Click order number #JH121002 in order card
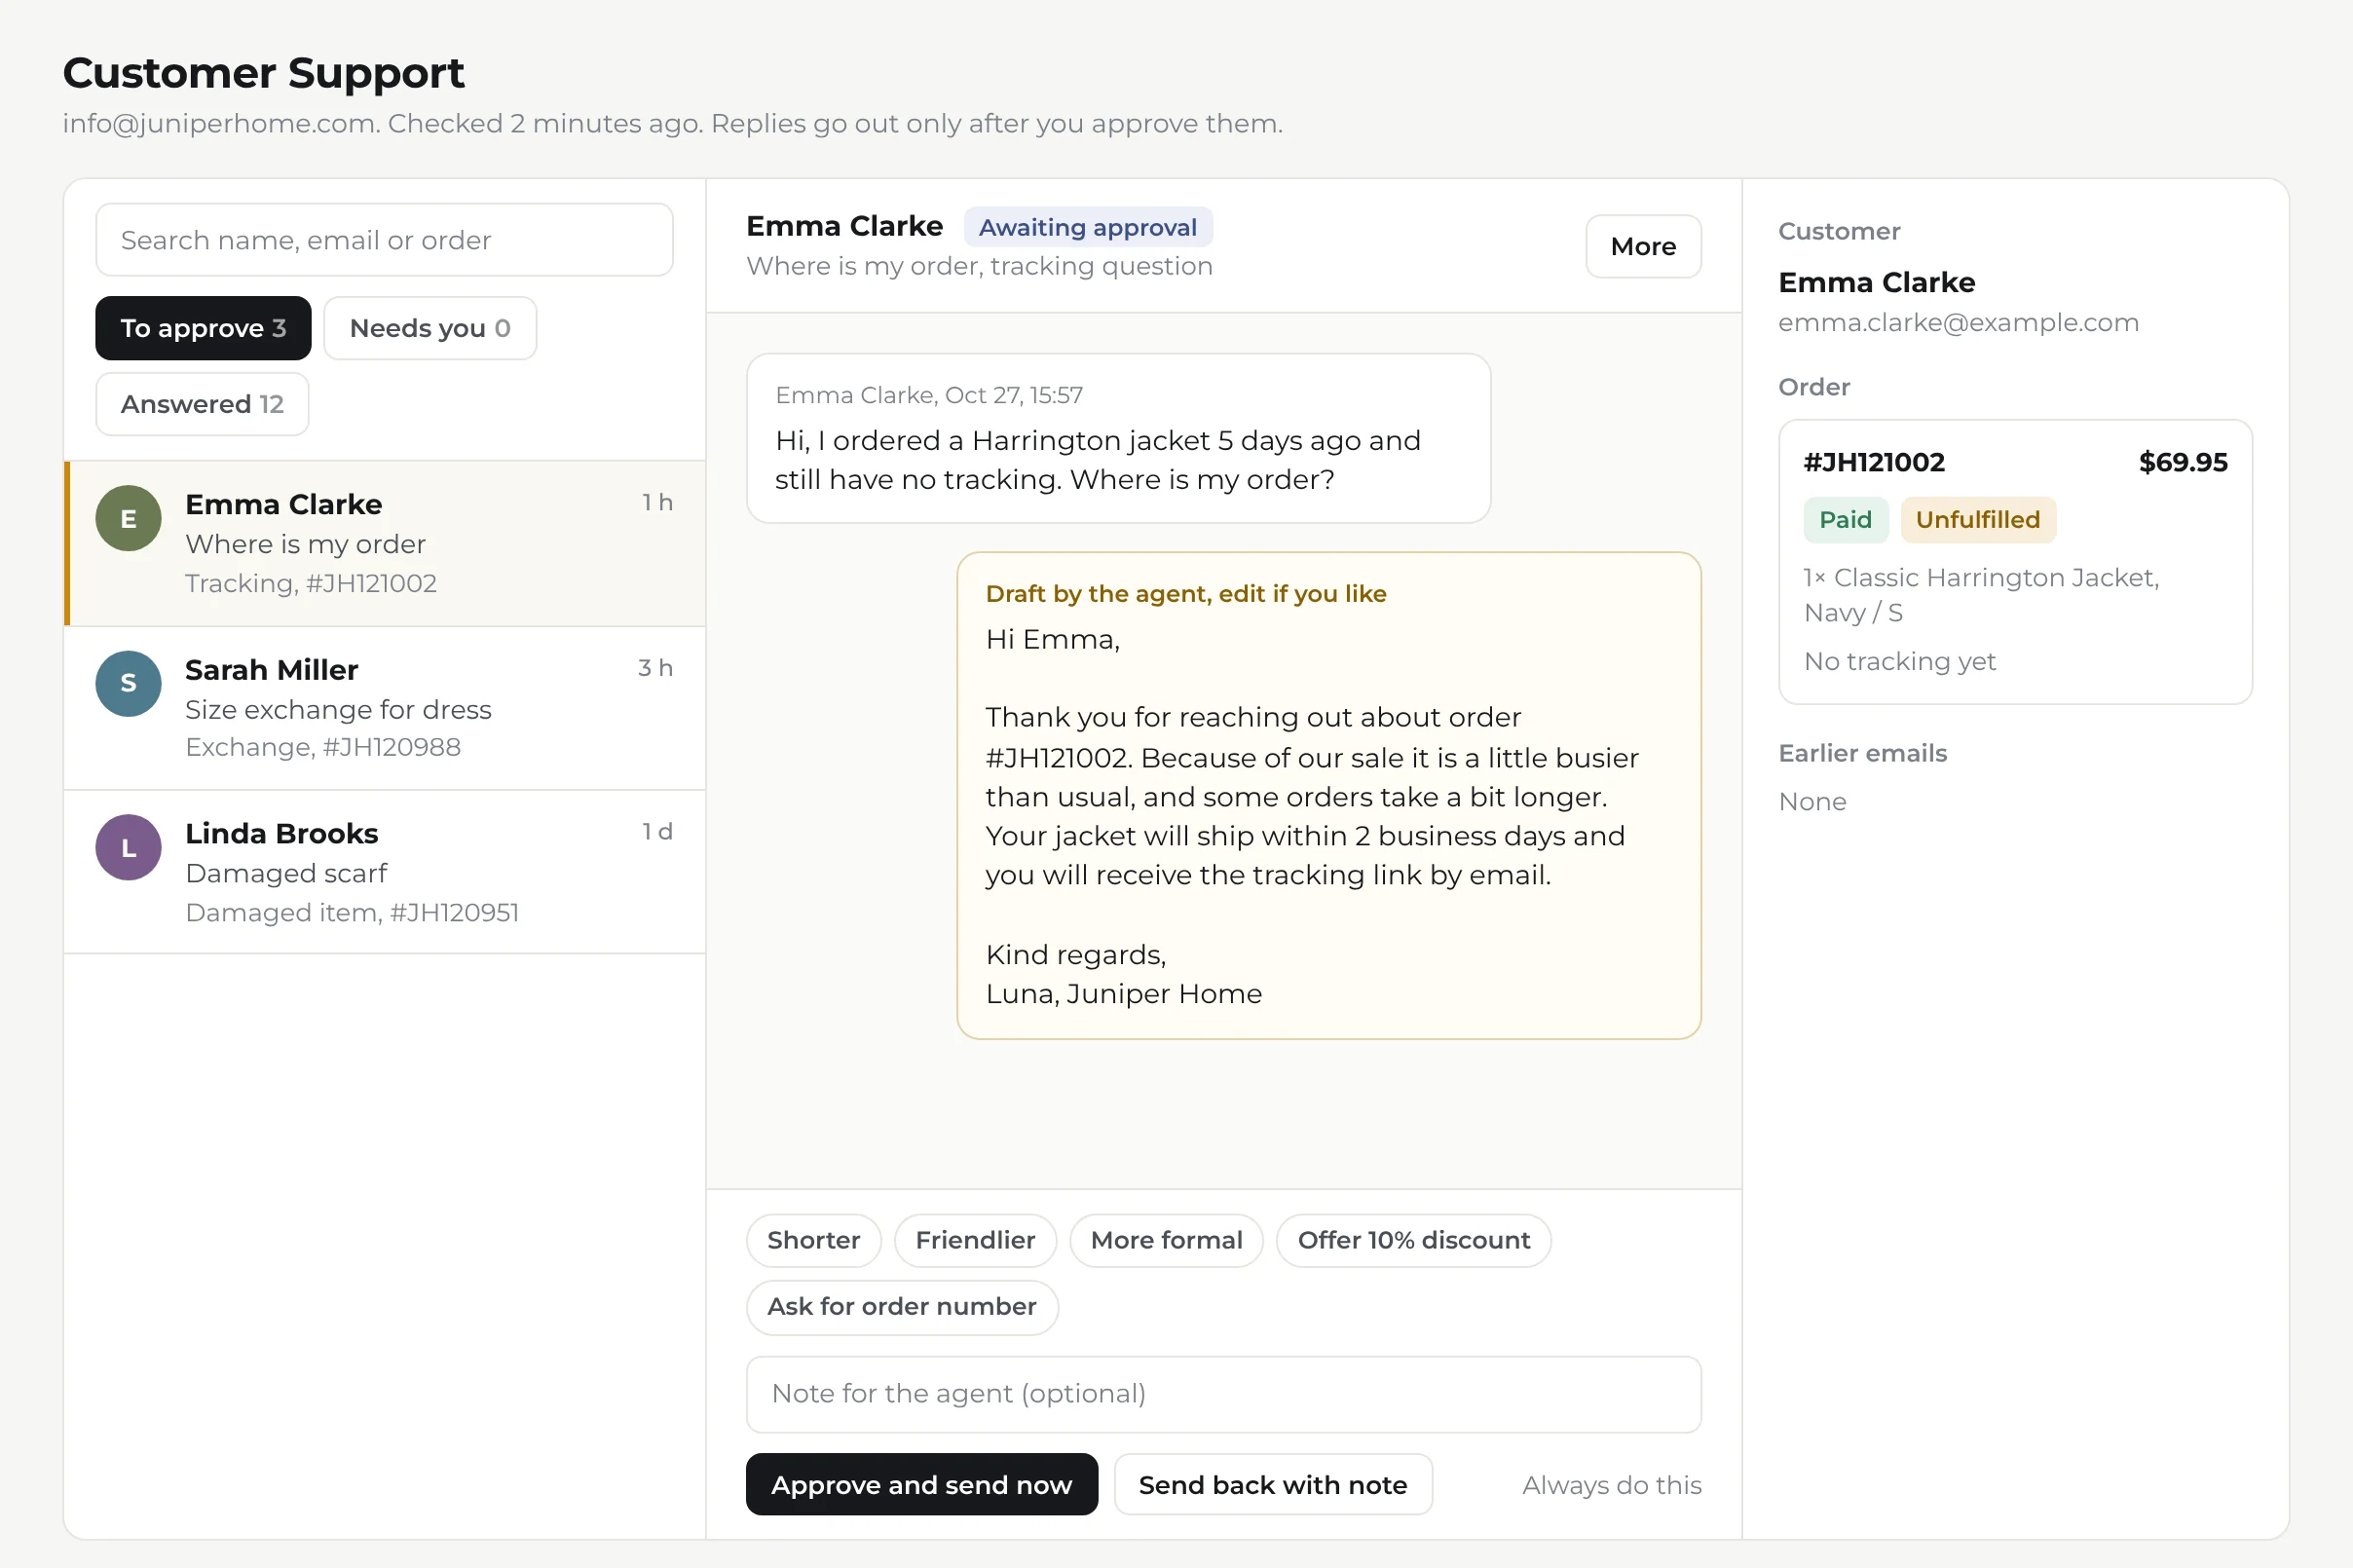Screen dimensions: 2353x1568 coord(1874,462)
